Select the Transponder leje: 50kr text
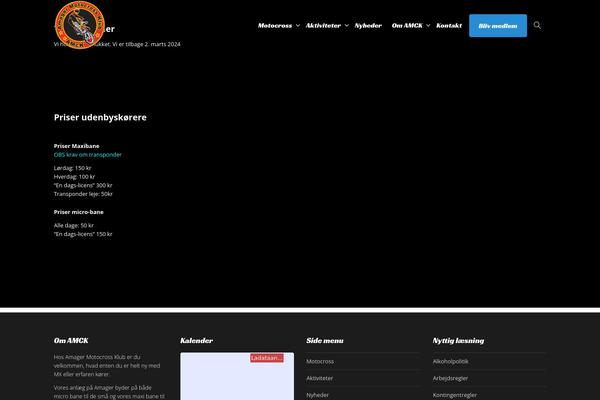This screenshot has width=600, height=400. (x=83, y=194)
